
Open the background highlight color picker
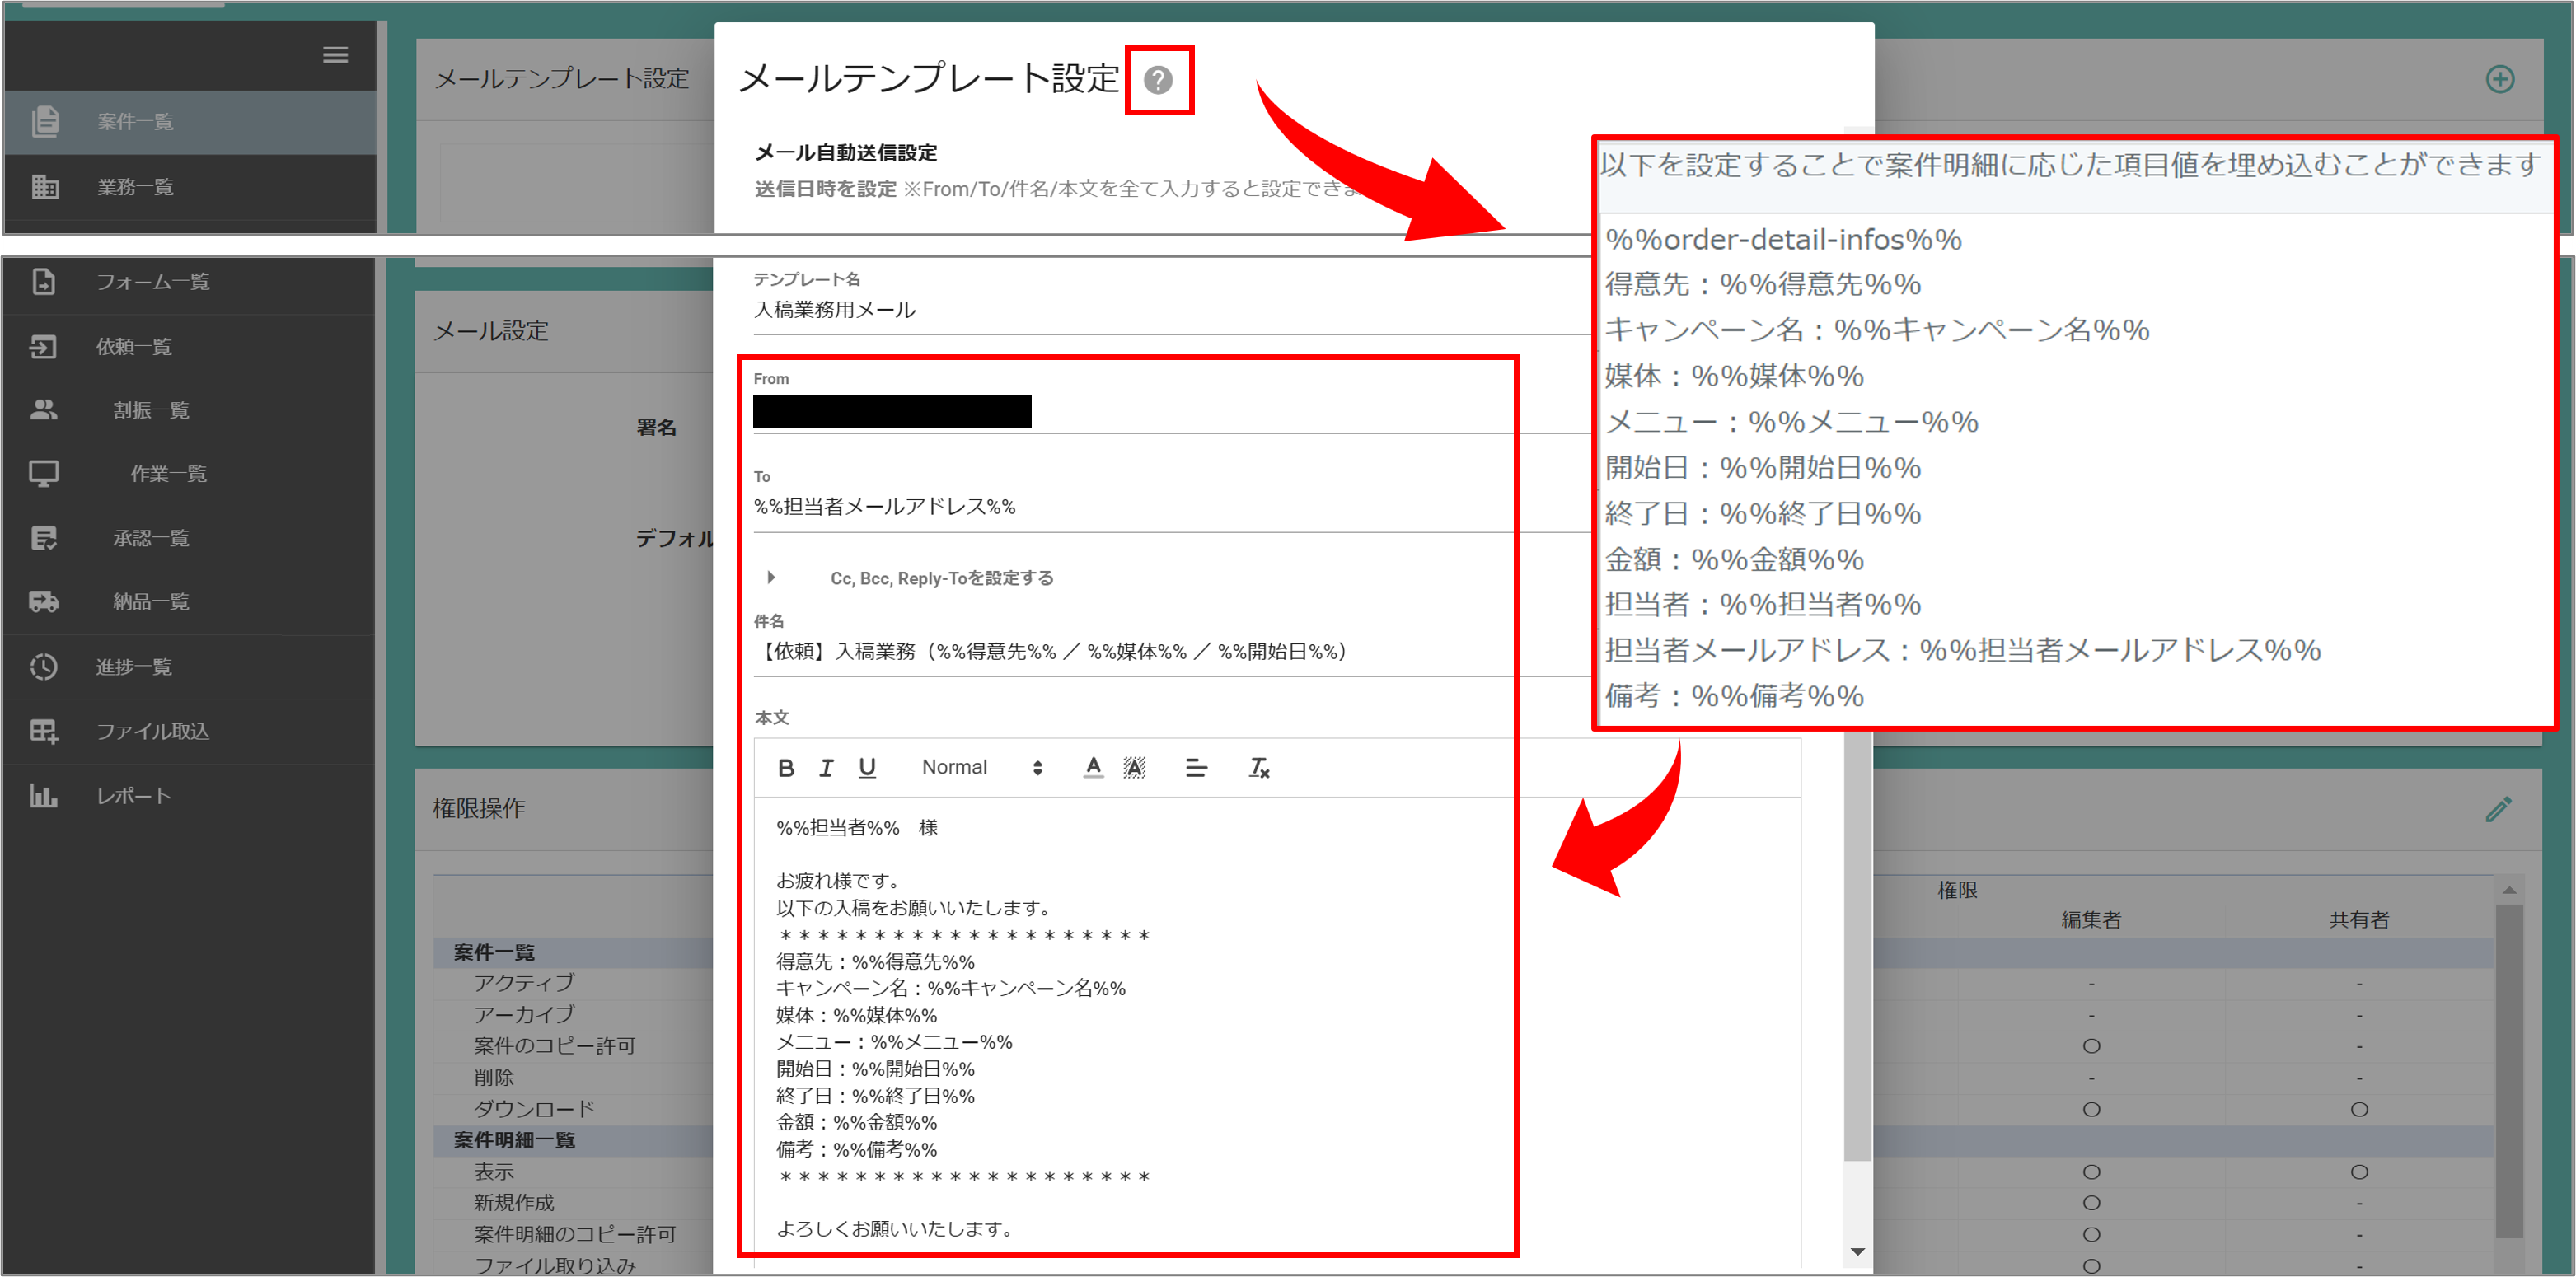coord(1134,768)
